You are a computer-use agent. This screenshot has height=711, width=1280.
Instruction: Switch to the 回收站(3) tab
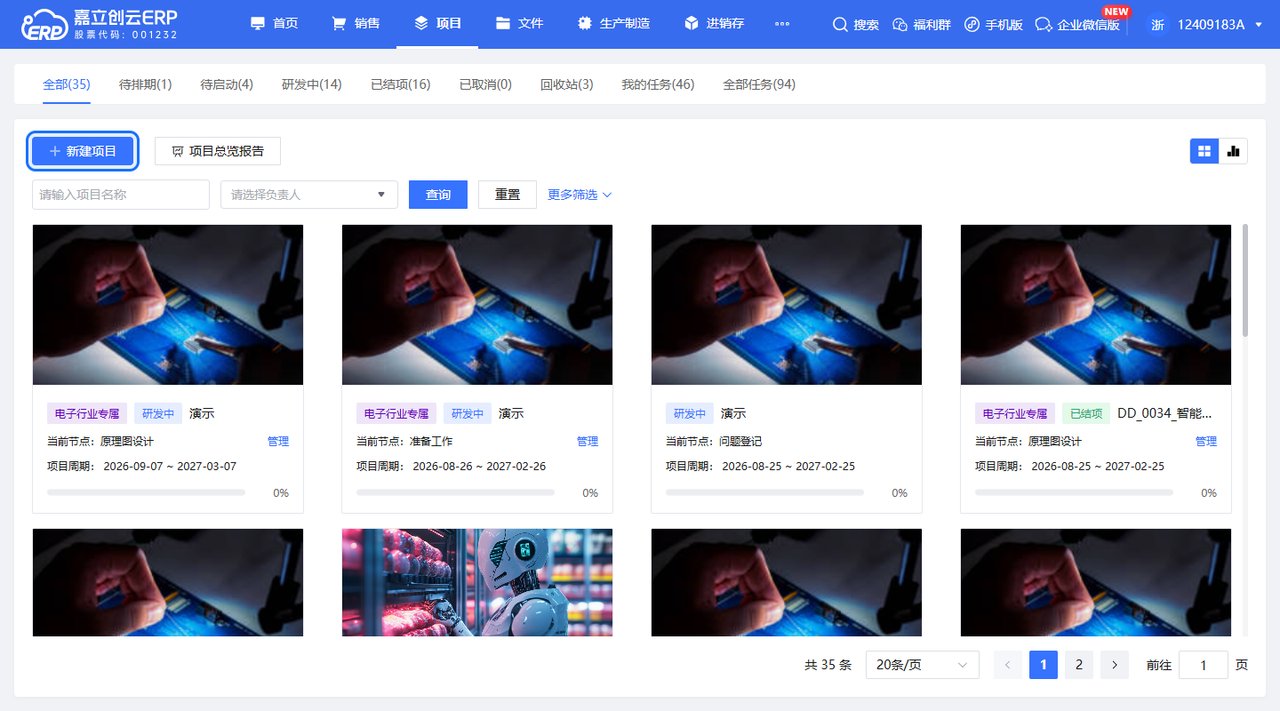pos(567,85)
